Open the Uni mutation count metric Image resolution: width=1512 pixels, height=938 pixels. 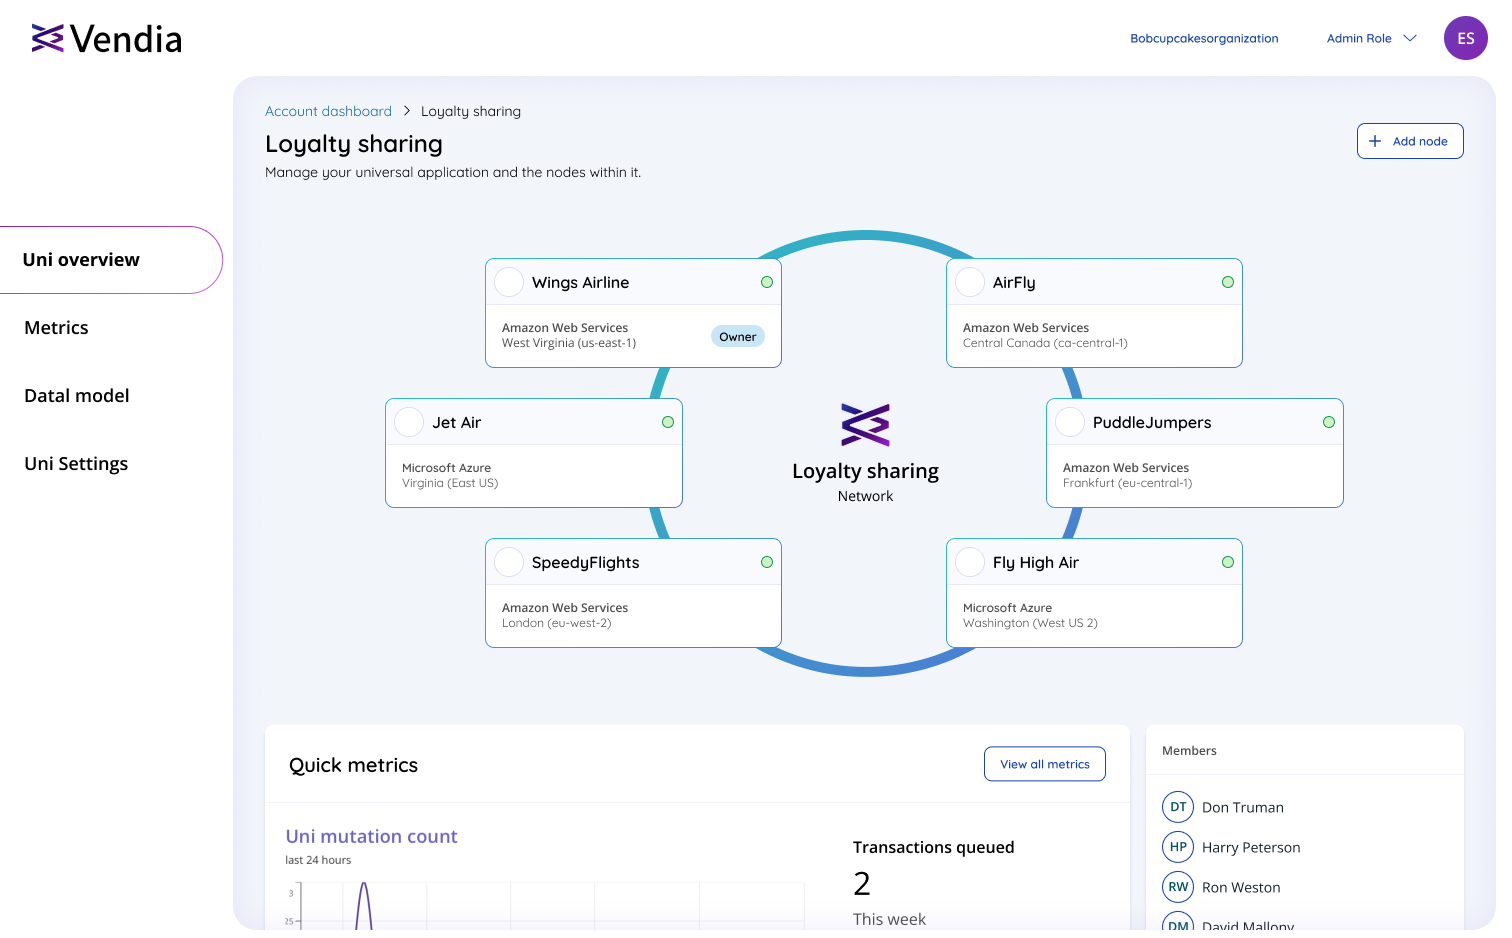[371, 836]
